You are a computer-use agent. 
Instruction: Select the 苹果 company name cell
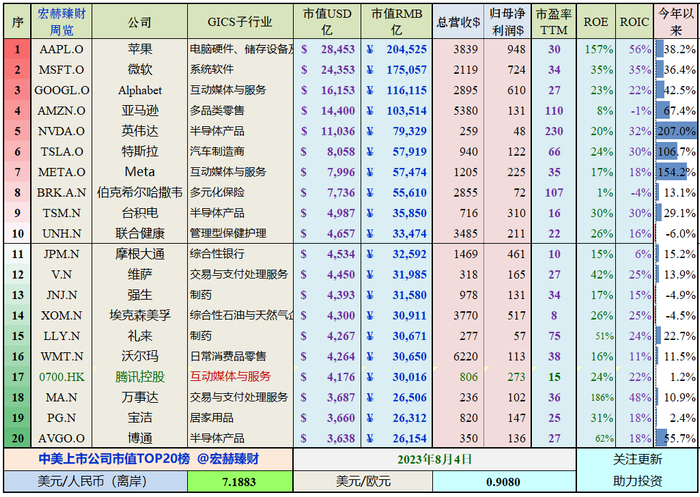[140, 49]
